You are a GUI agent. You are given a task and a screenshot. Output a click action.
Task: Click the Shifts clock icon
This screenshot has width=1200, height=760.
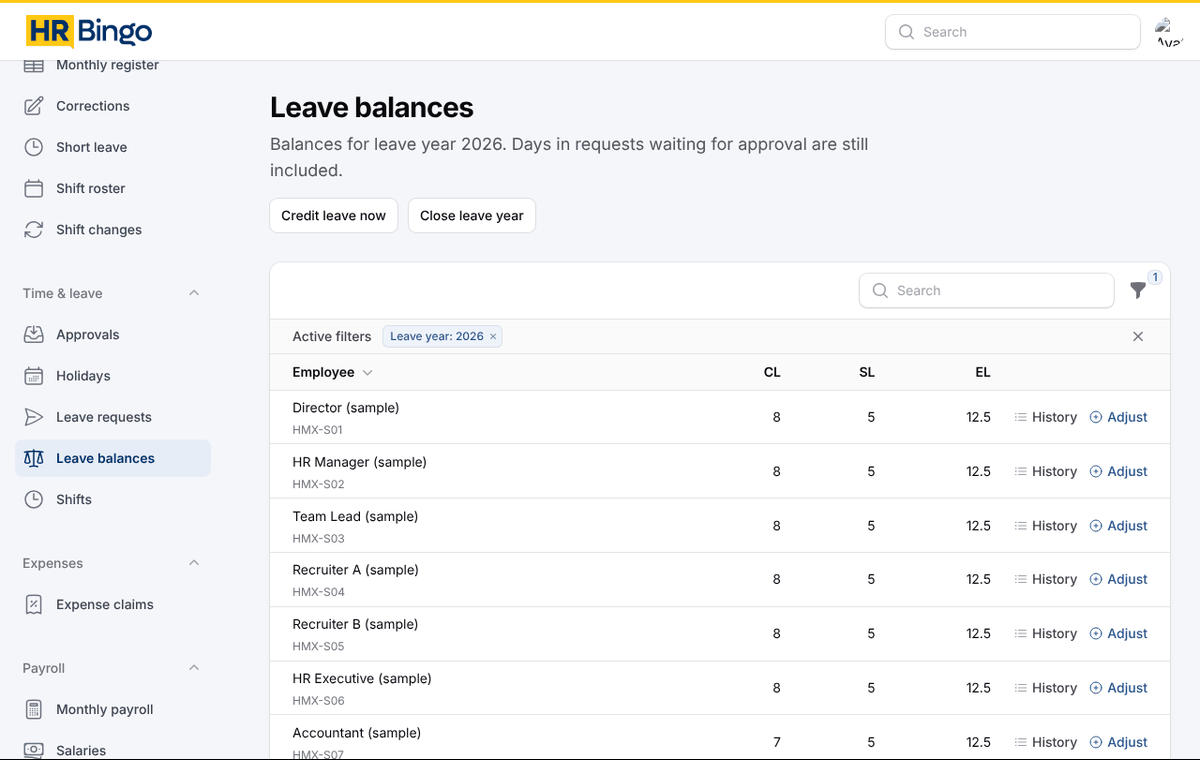point(34,499)
